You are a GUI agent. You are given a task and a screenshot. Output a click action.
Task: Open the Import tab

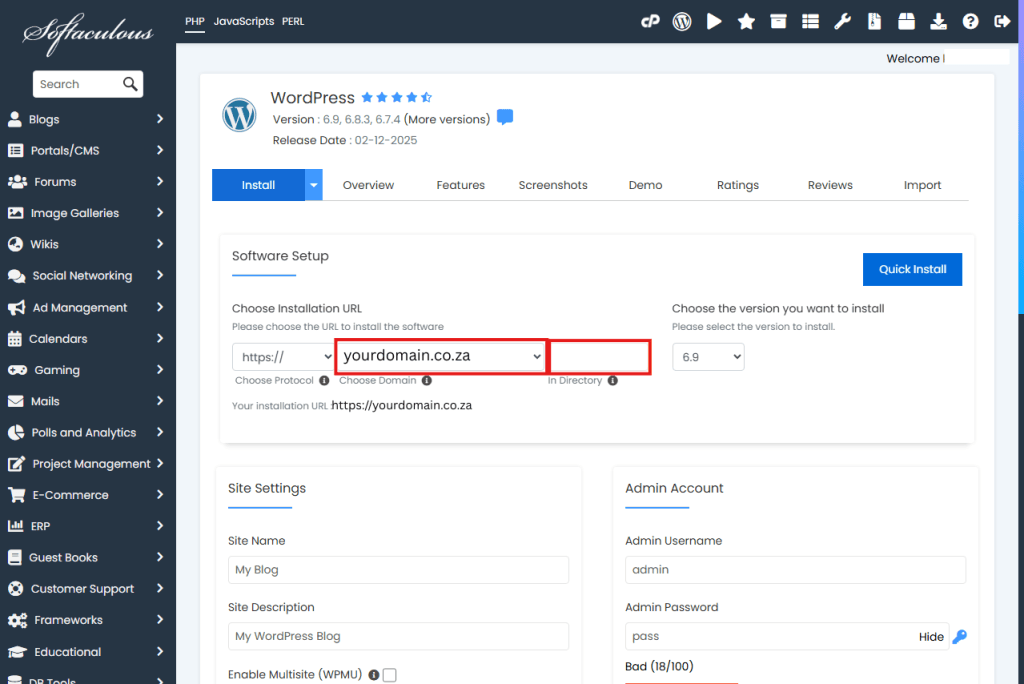tap(922, 185)
